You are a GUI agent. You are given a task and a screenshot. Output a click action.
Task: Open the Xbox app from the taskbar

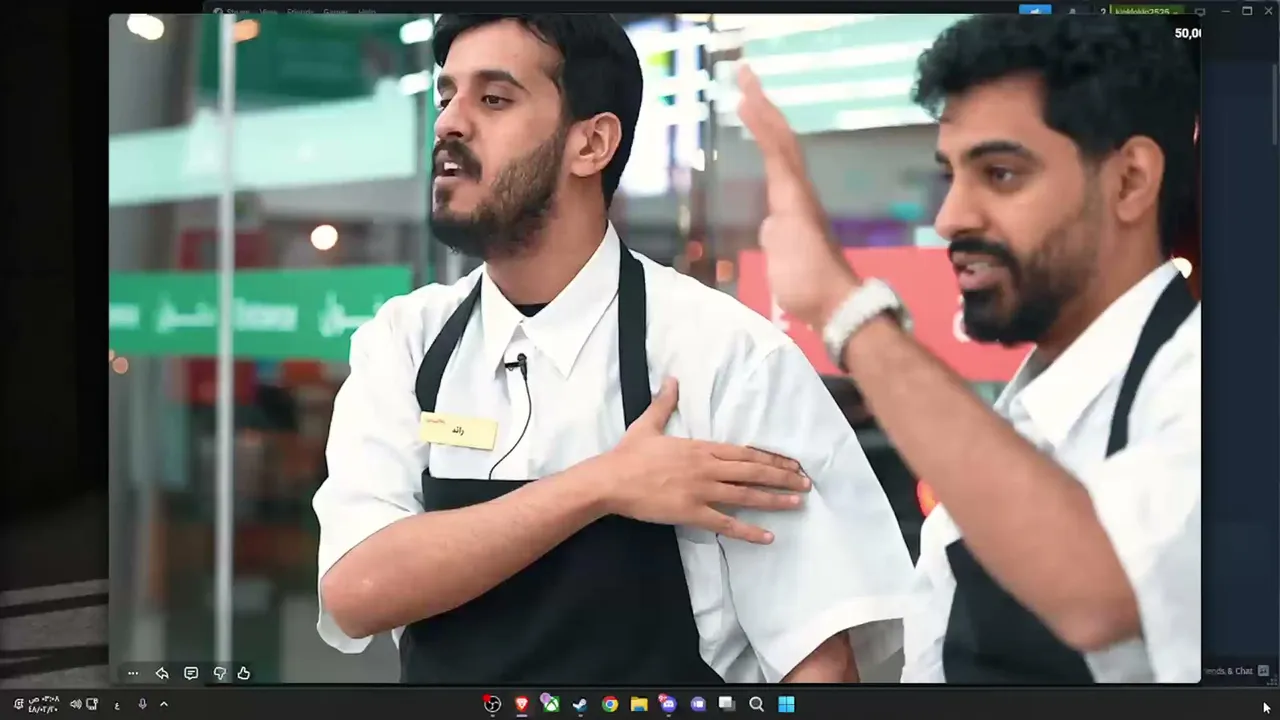(550, 704)
